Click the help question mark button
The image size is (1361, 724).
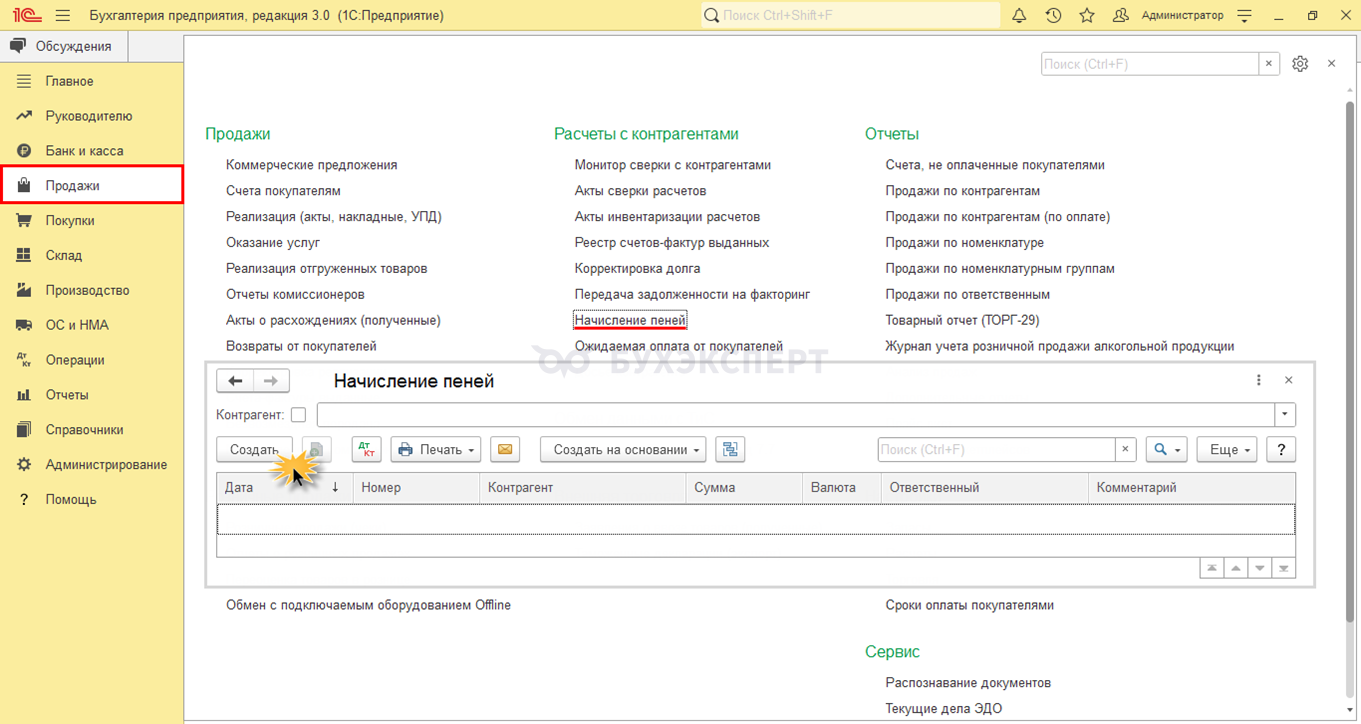pos(1281,450)
